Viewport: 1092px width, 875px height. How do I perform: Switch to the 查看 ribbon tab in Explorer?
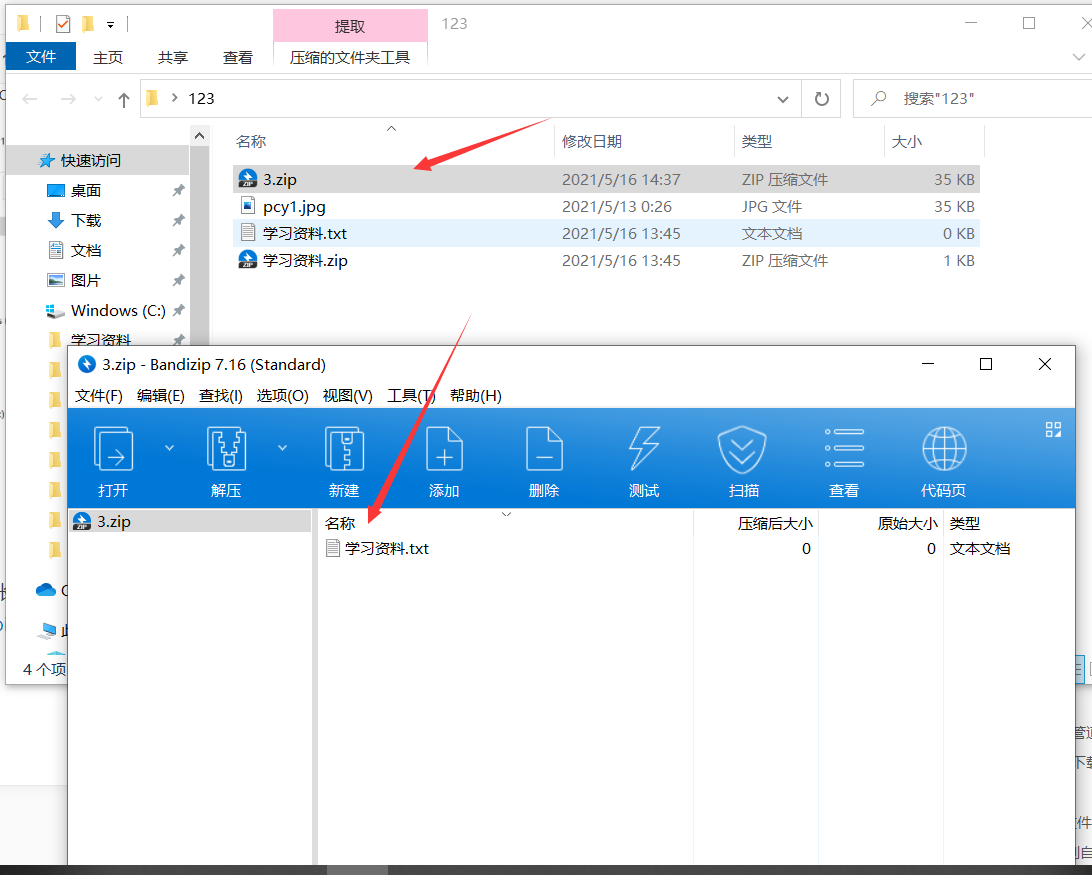click(237, 57)
